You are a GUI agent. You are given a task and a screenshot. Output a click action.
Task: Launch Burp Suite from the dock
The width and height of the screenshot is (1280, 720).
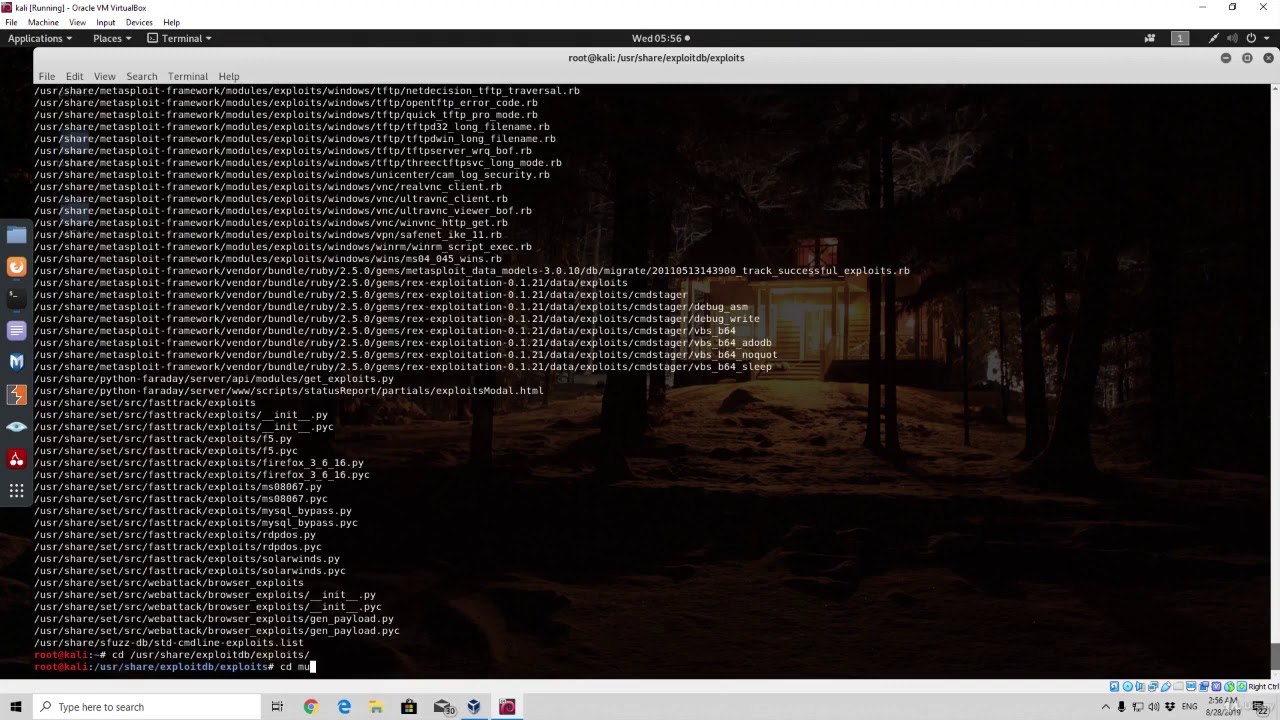(x=16, y=394)
